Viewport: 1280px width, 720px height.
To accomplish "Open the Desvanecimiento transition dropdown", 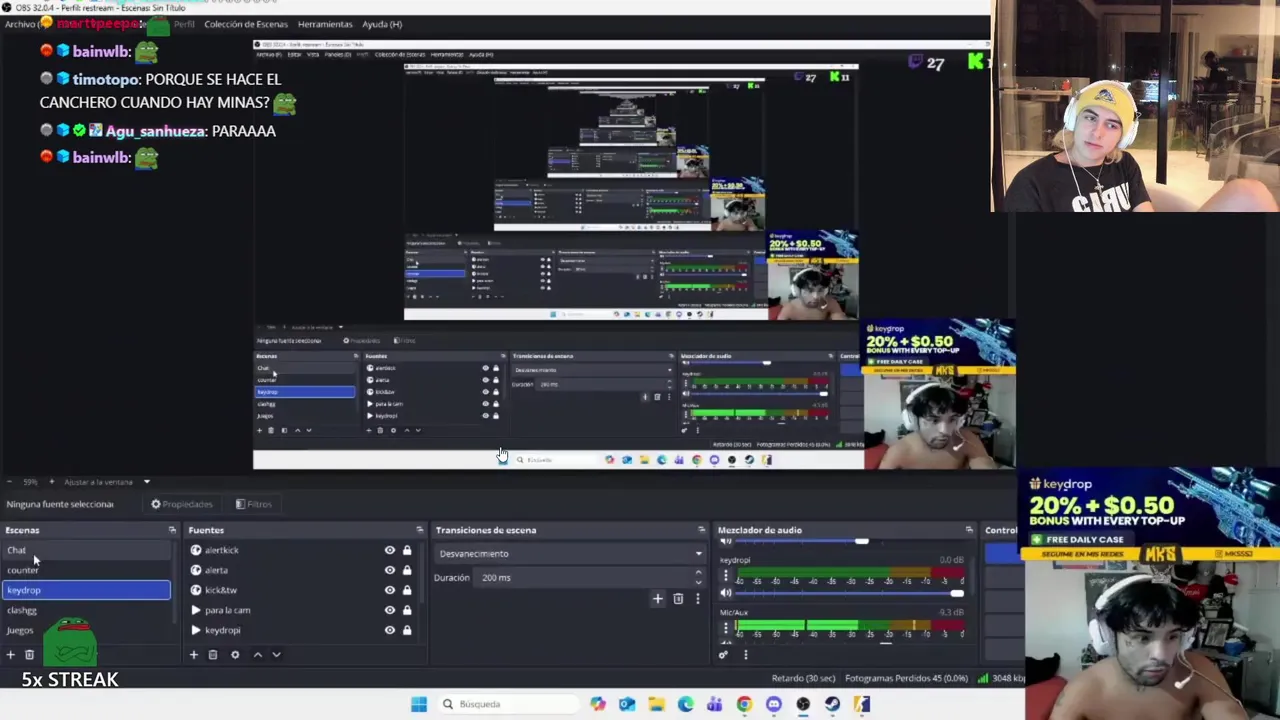I will [x=569, y=553].
